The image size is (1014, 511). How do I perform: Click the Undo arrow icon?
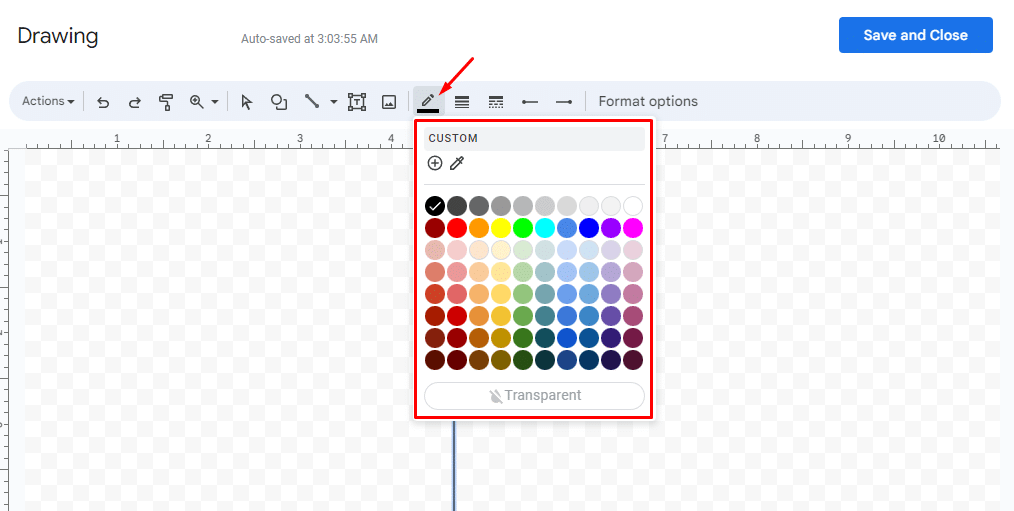pos(103,101)
